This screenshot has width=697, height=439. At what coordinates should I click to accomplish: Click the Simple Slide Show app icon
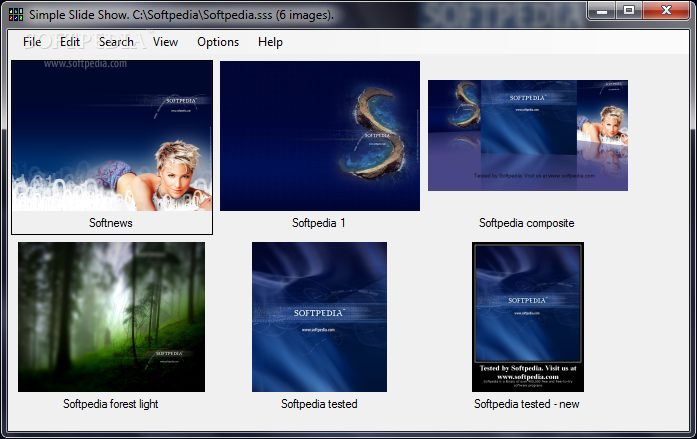tap(16, 15)
